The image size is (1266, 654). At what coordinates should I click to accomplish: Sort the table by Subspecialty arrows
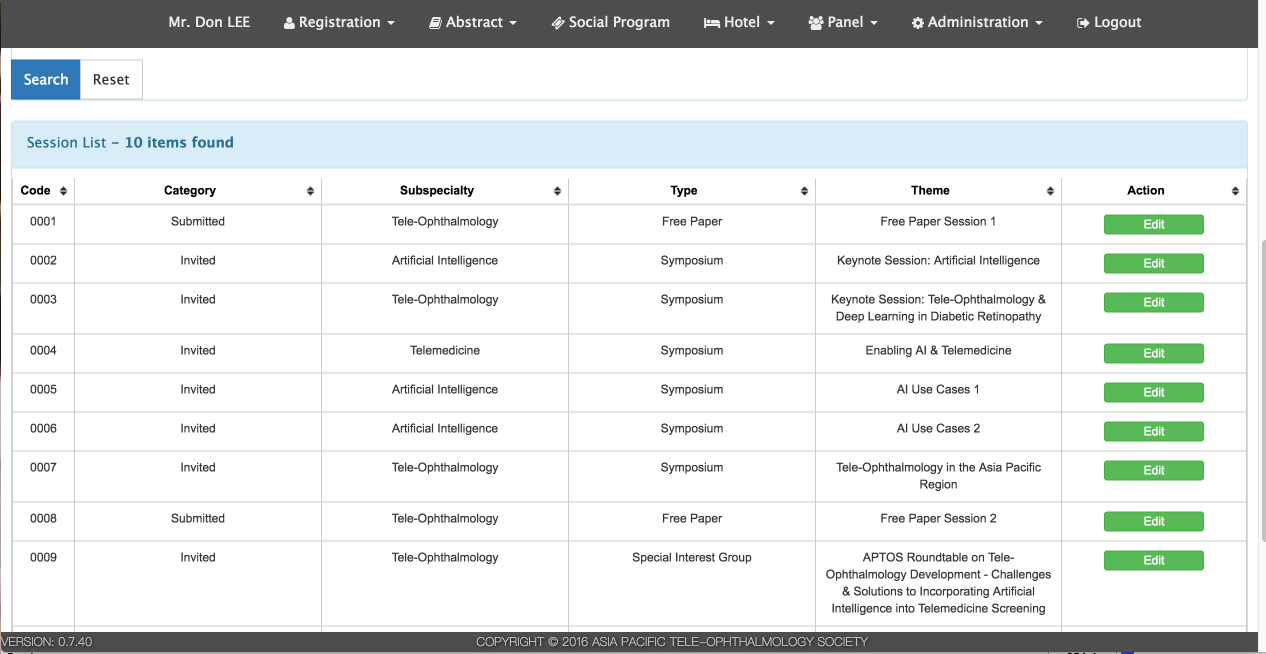tap(557, 191)
